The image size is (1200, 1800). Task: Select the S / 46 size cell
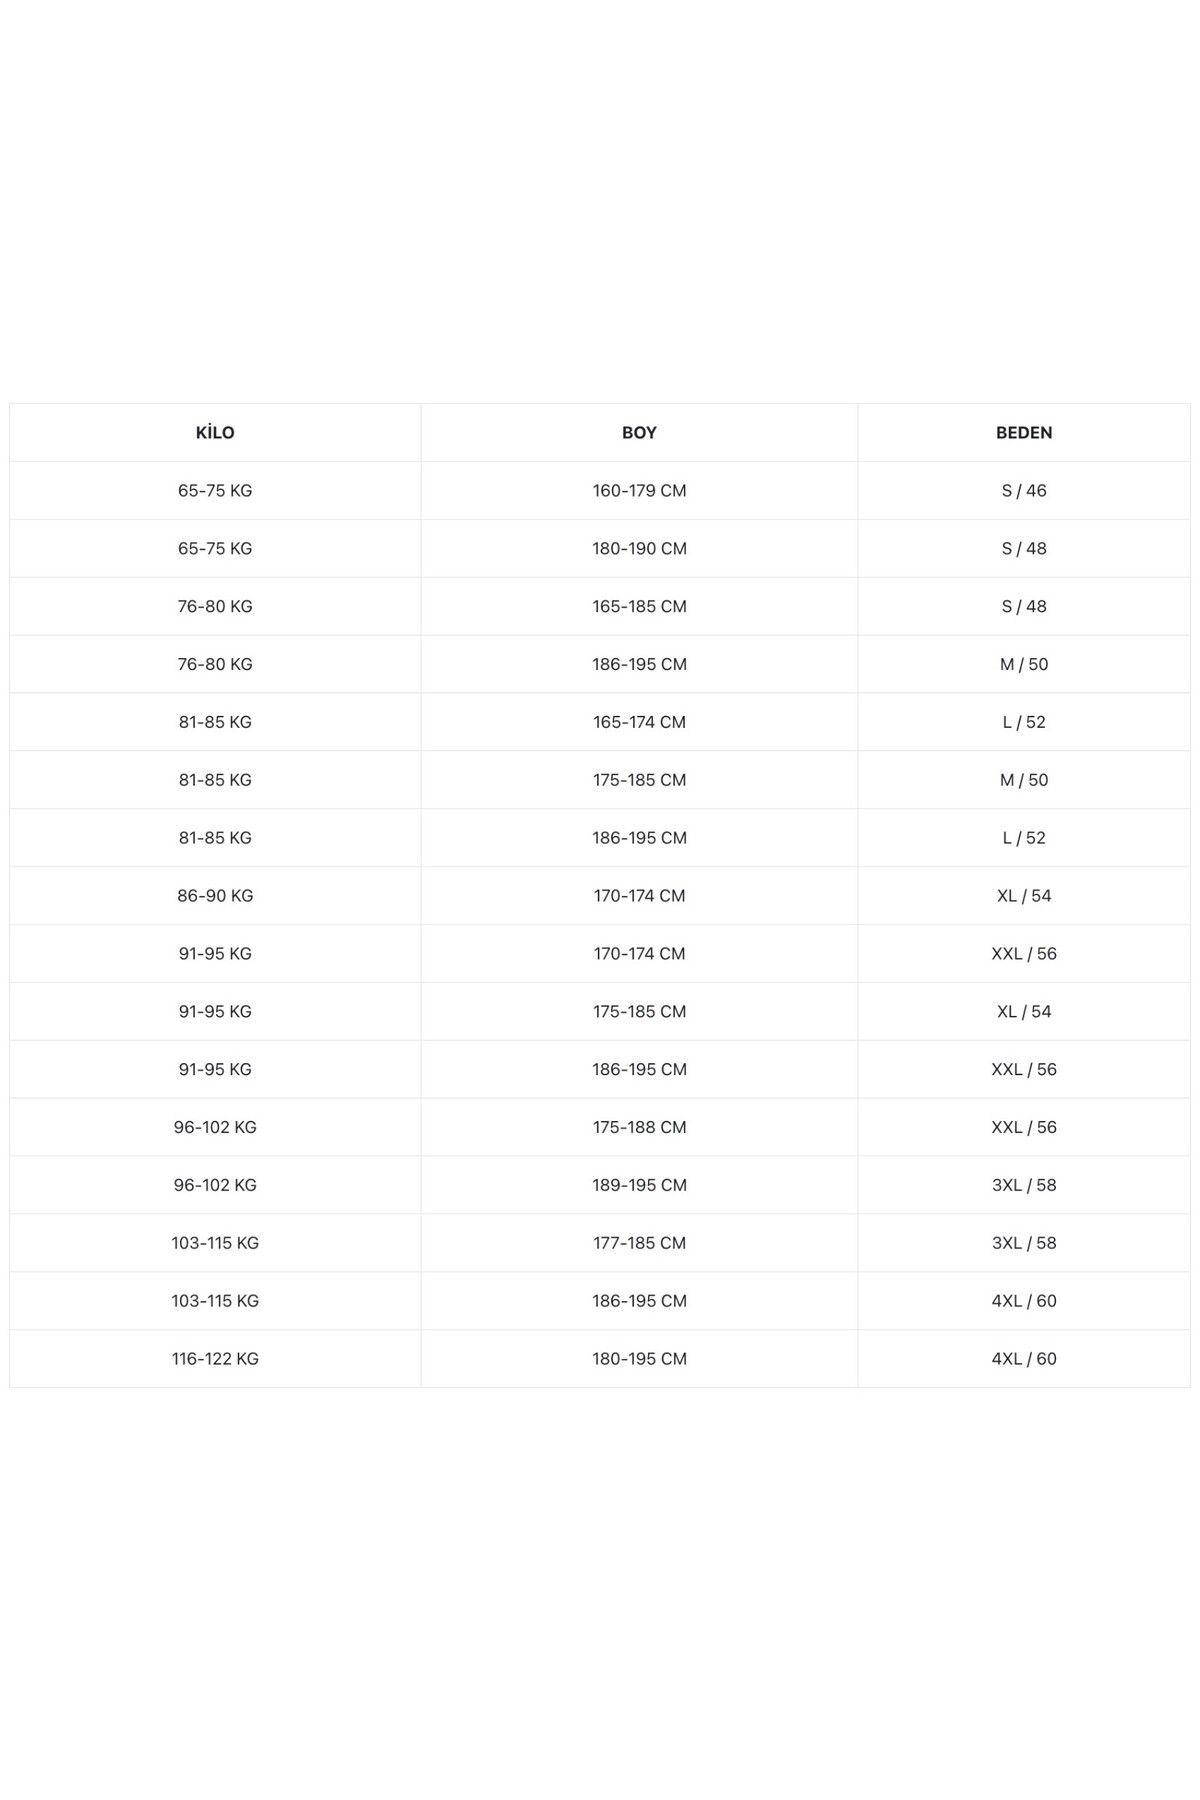click(x=1024, y=491)
